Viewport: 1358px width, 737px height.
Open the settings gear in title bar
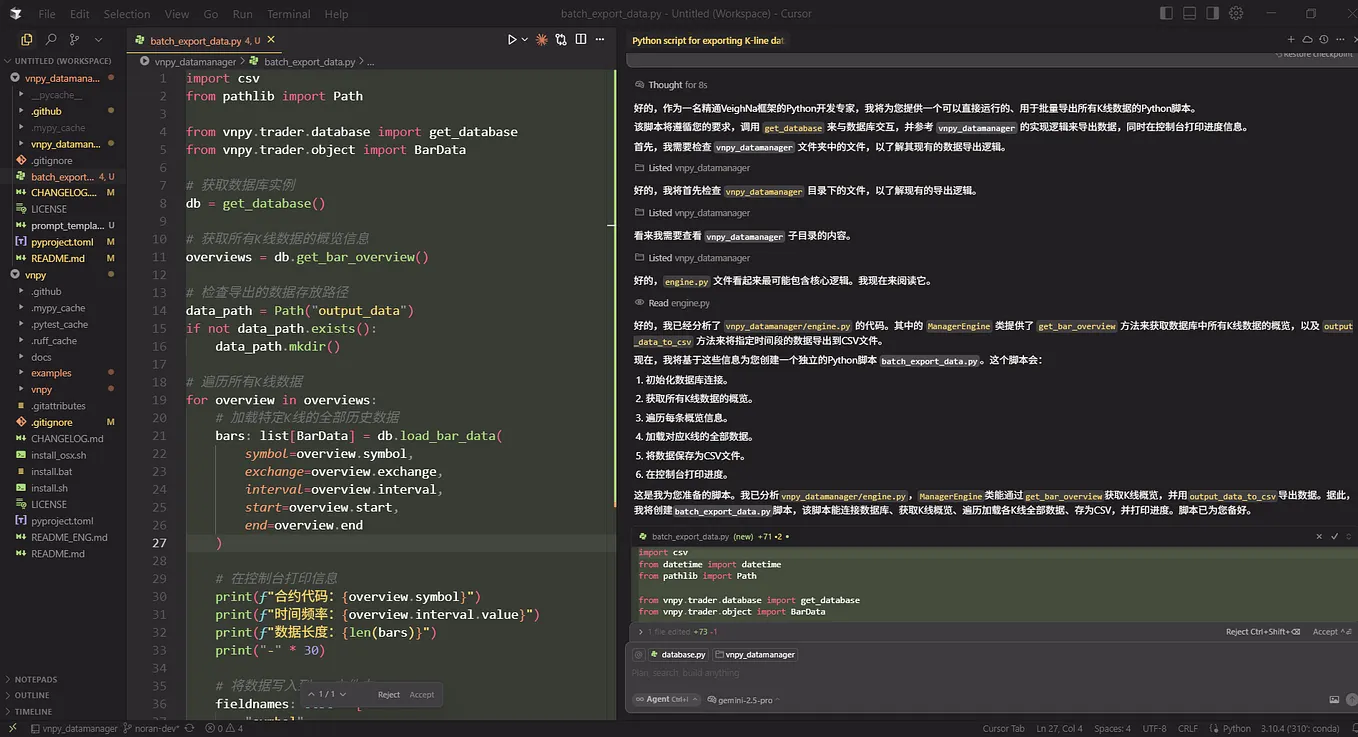point(1236,13)
